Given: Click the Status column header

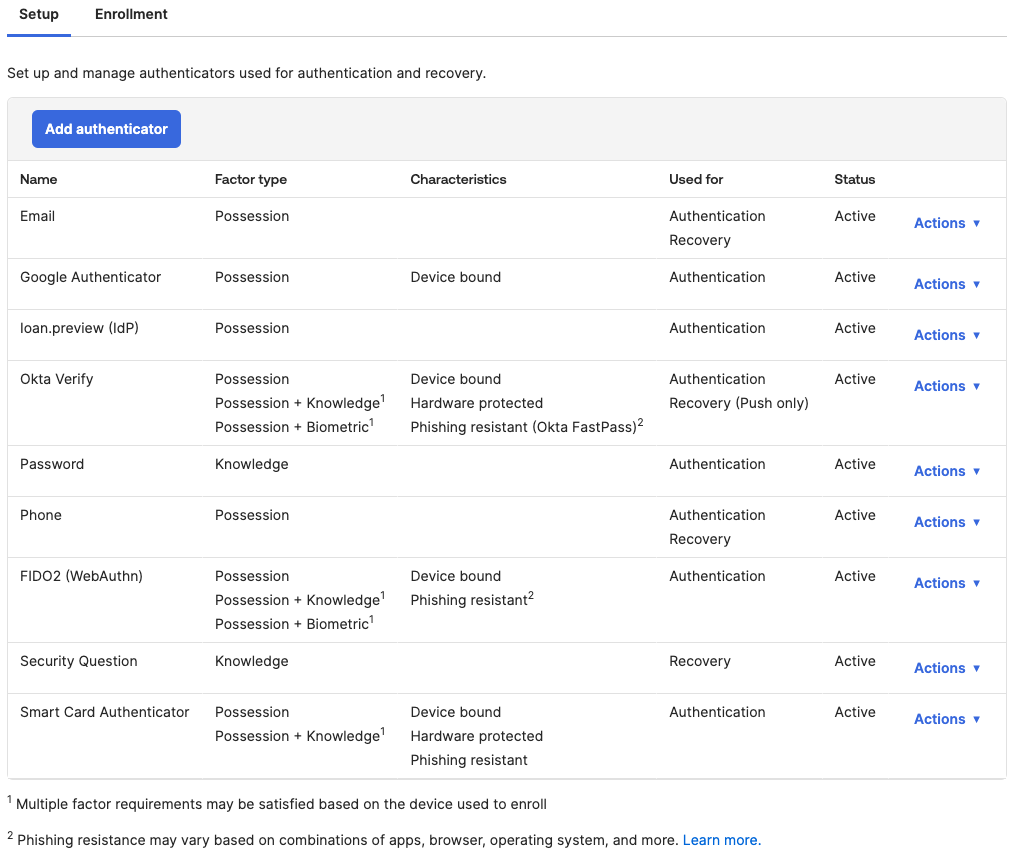Looking at the screenshot, I should 854,180.
